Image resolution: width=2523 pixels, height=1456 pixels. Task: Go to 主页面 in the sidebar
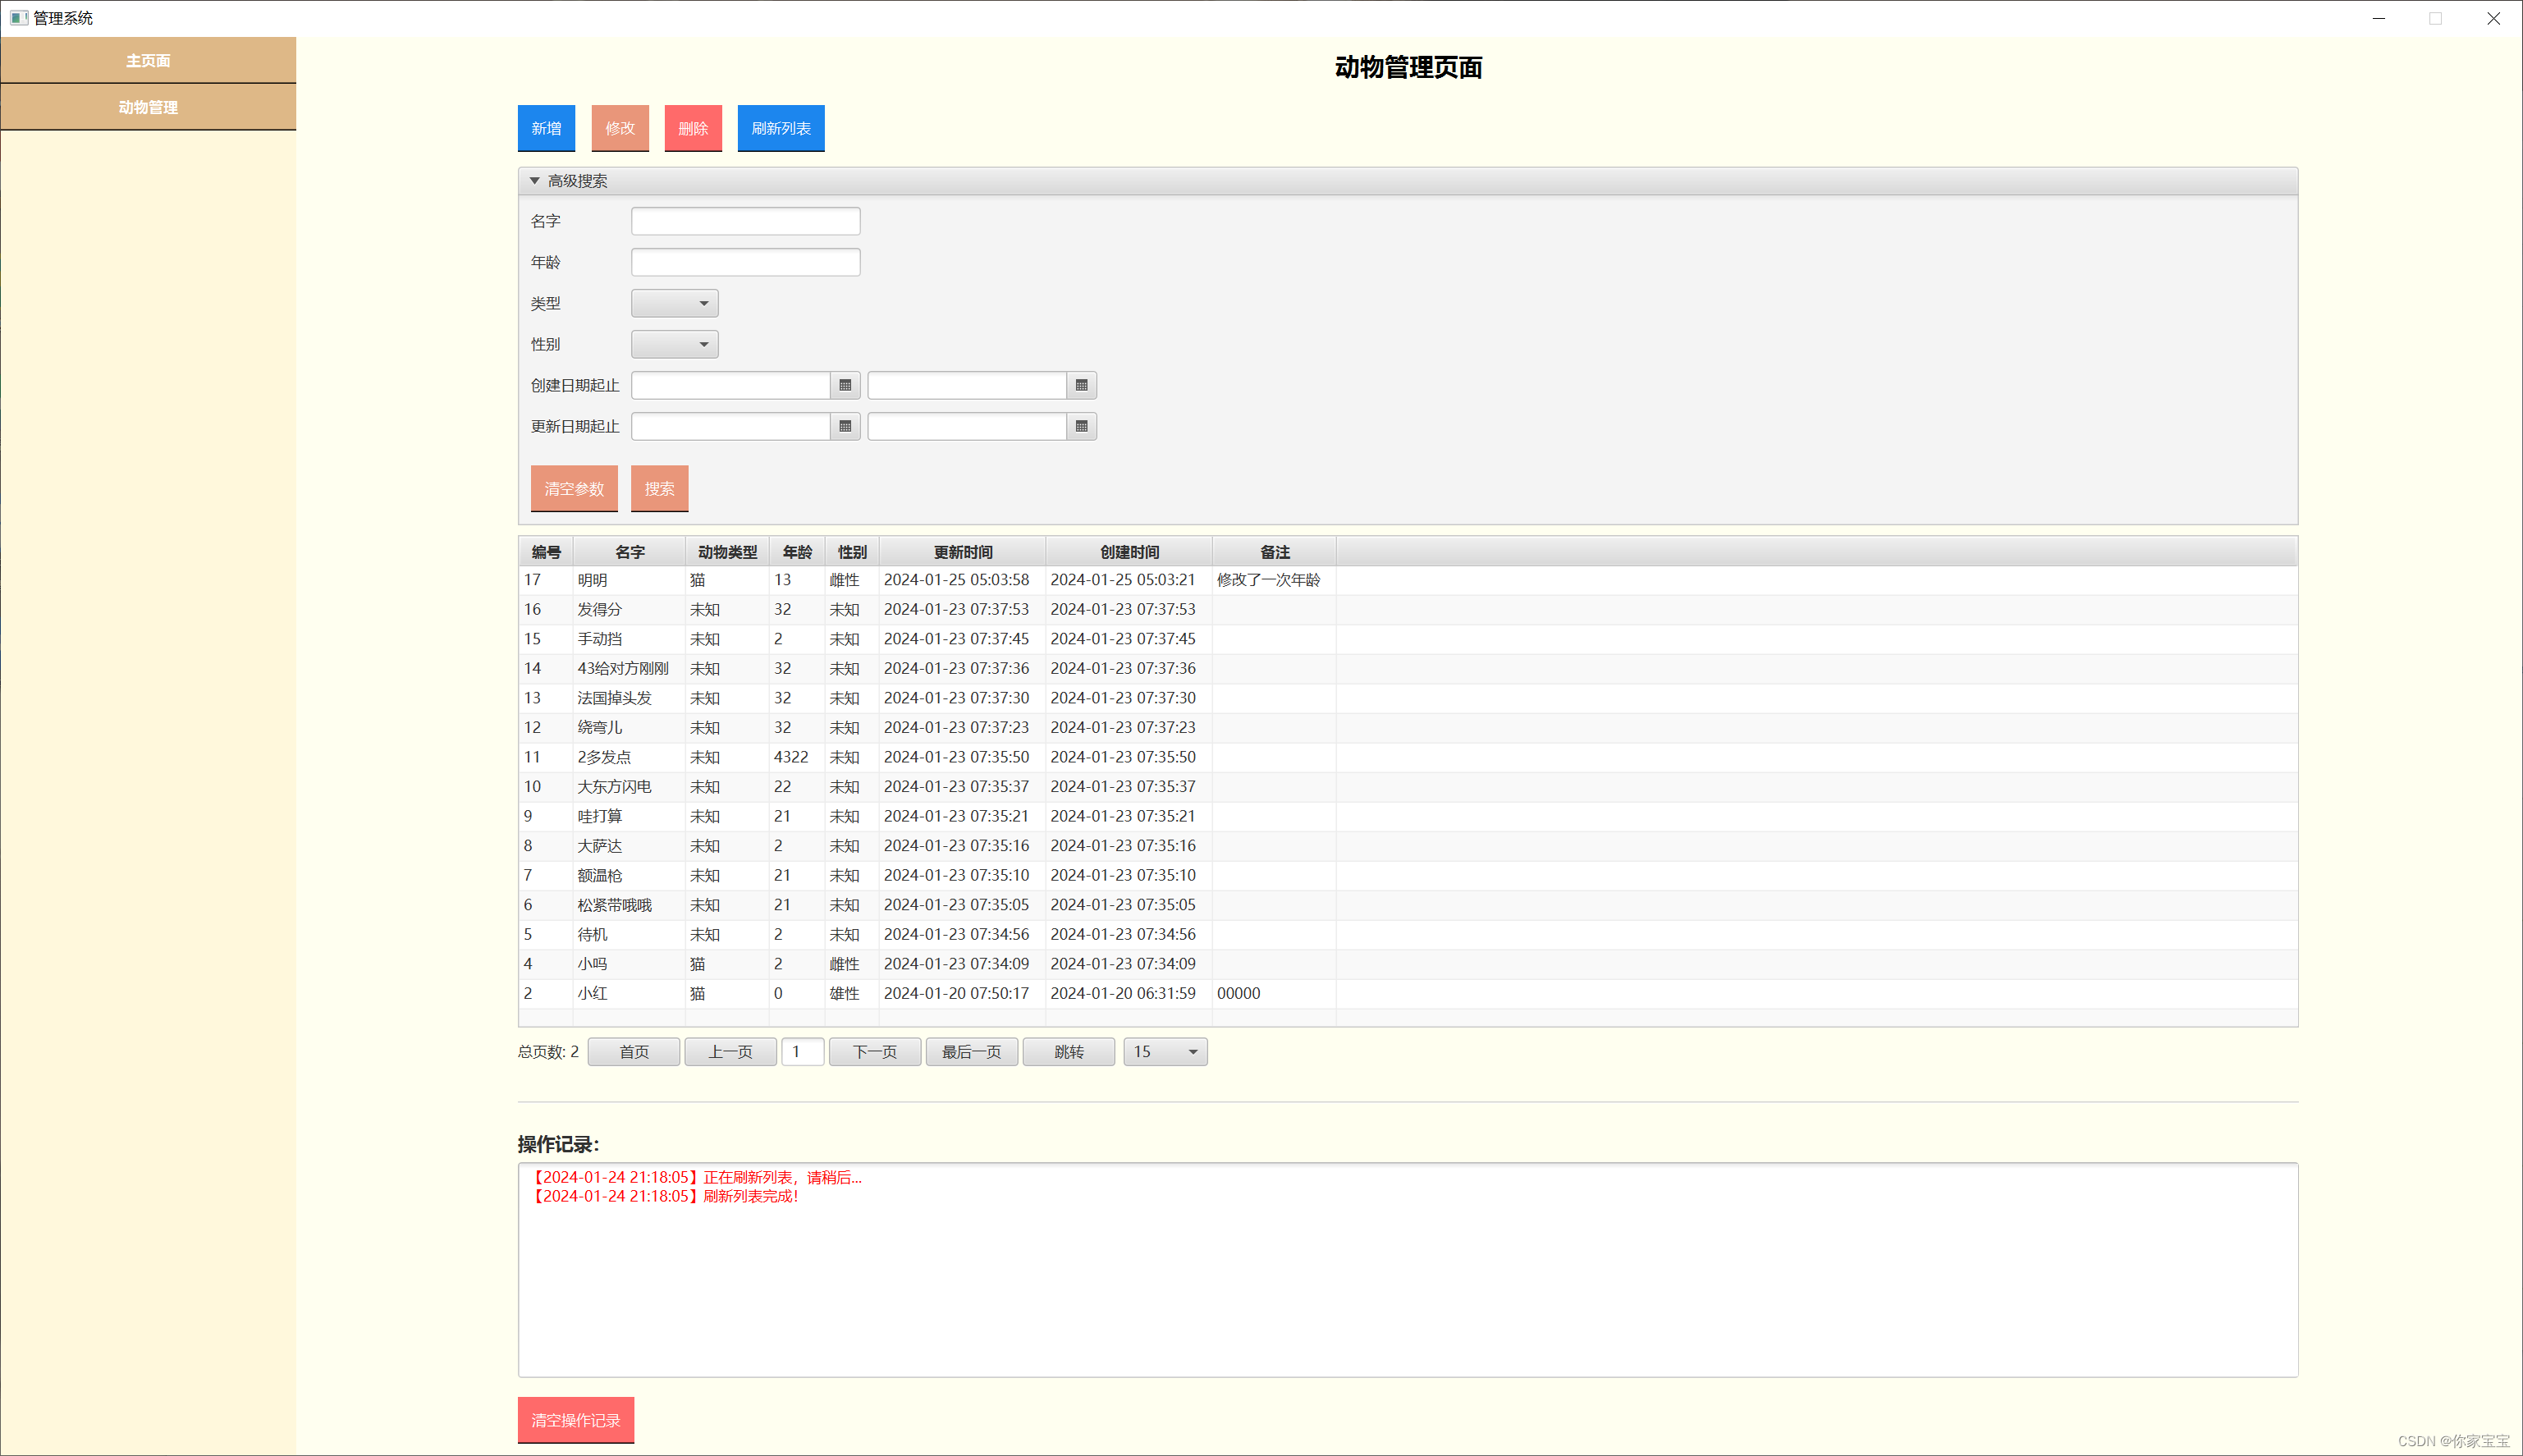point(148,60)
